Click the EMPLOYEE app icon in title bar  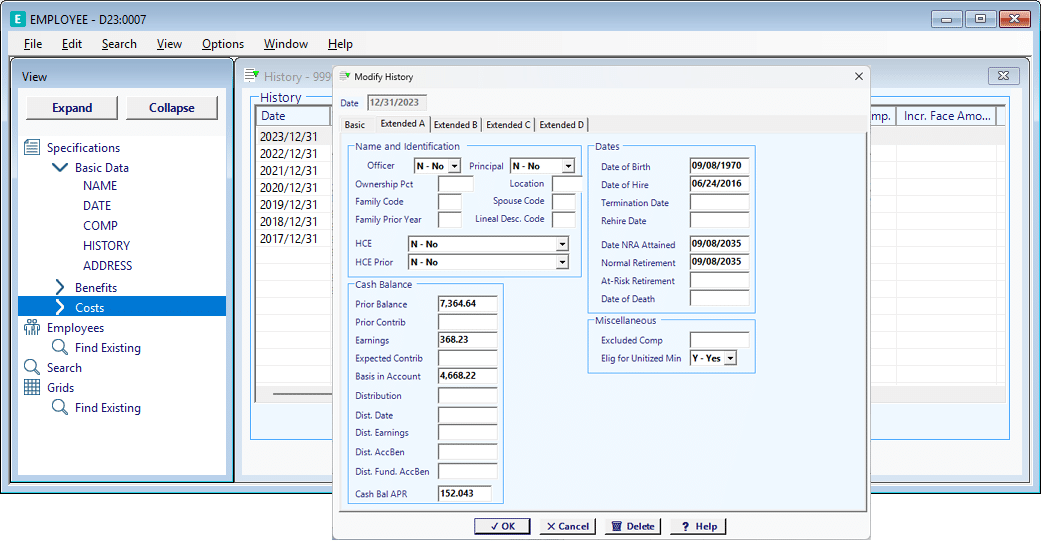(x=18, y=19)
